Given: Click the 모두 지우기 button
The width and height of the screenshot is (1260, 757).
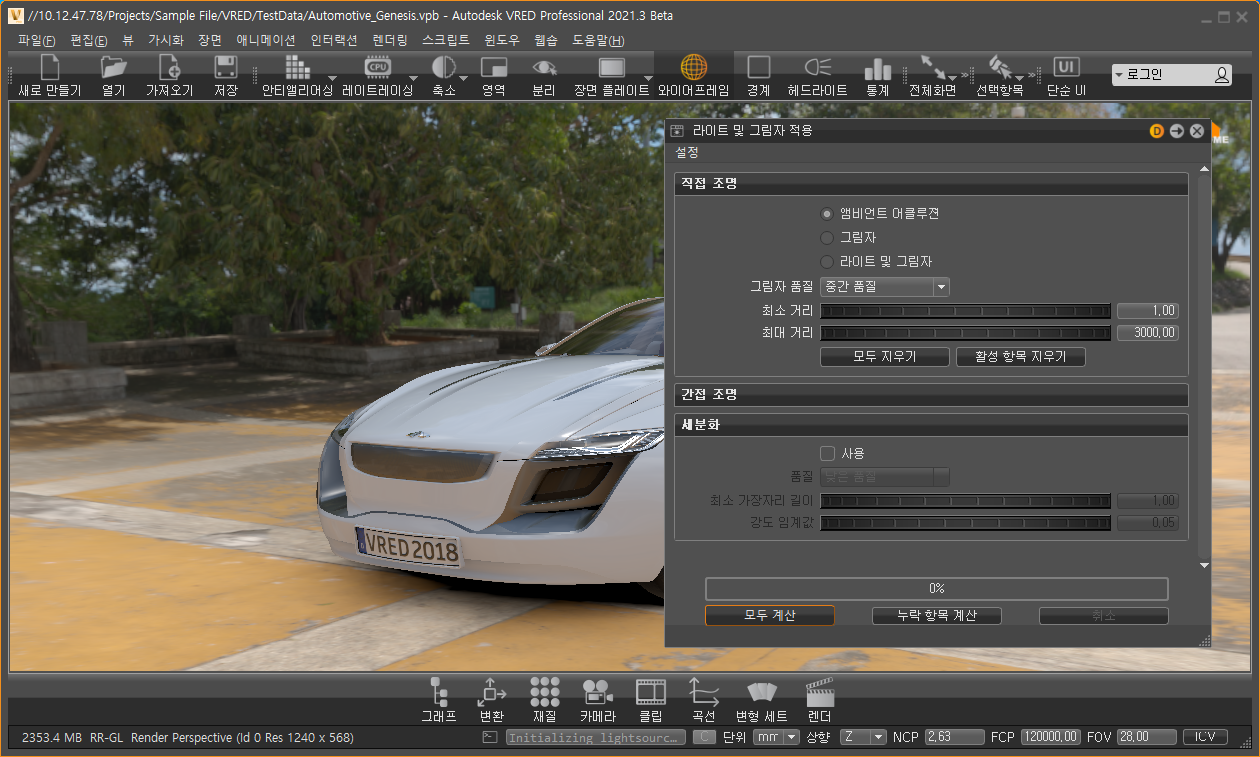Looking at the screenshot, I should pyautogui.click(x=884, y=357).
